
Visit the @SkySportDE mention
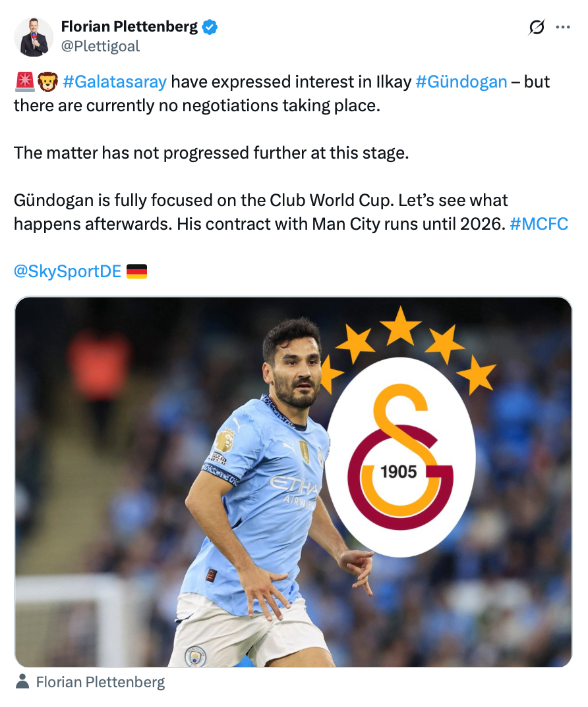pyautogui.click(x=68, y=271)
